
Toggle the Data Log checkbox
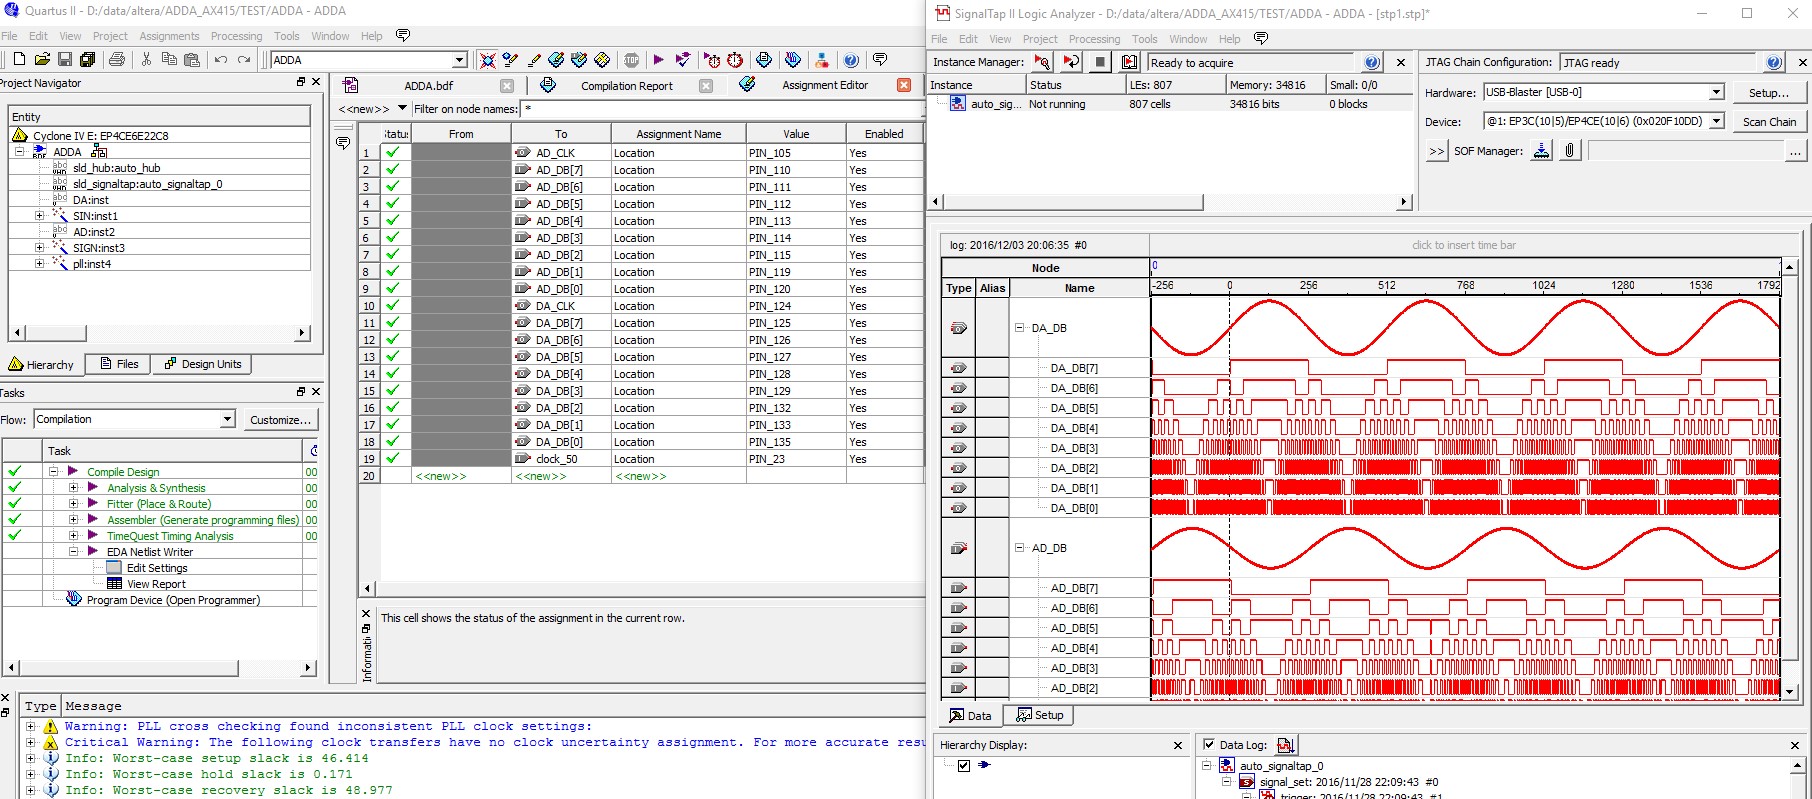point(1209,745)
